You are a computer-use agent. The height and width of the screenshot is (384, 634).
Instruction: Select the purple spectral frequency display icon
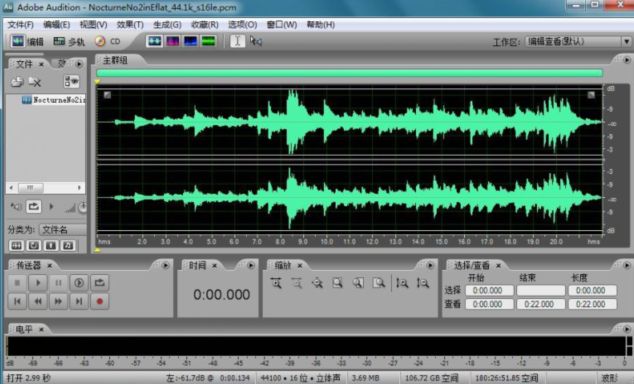[173, 41]
